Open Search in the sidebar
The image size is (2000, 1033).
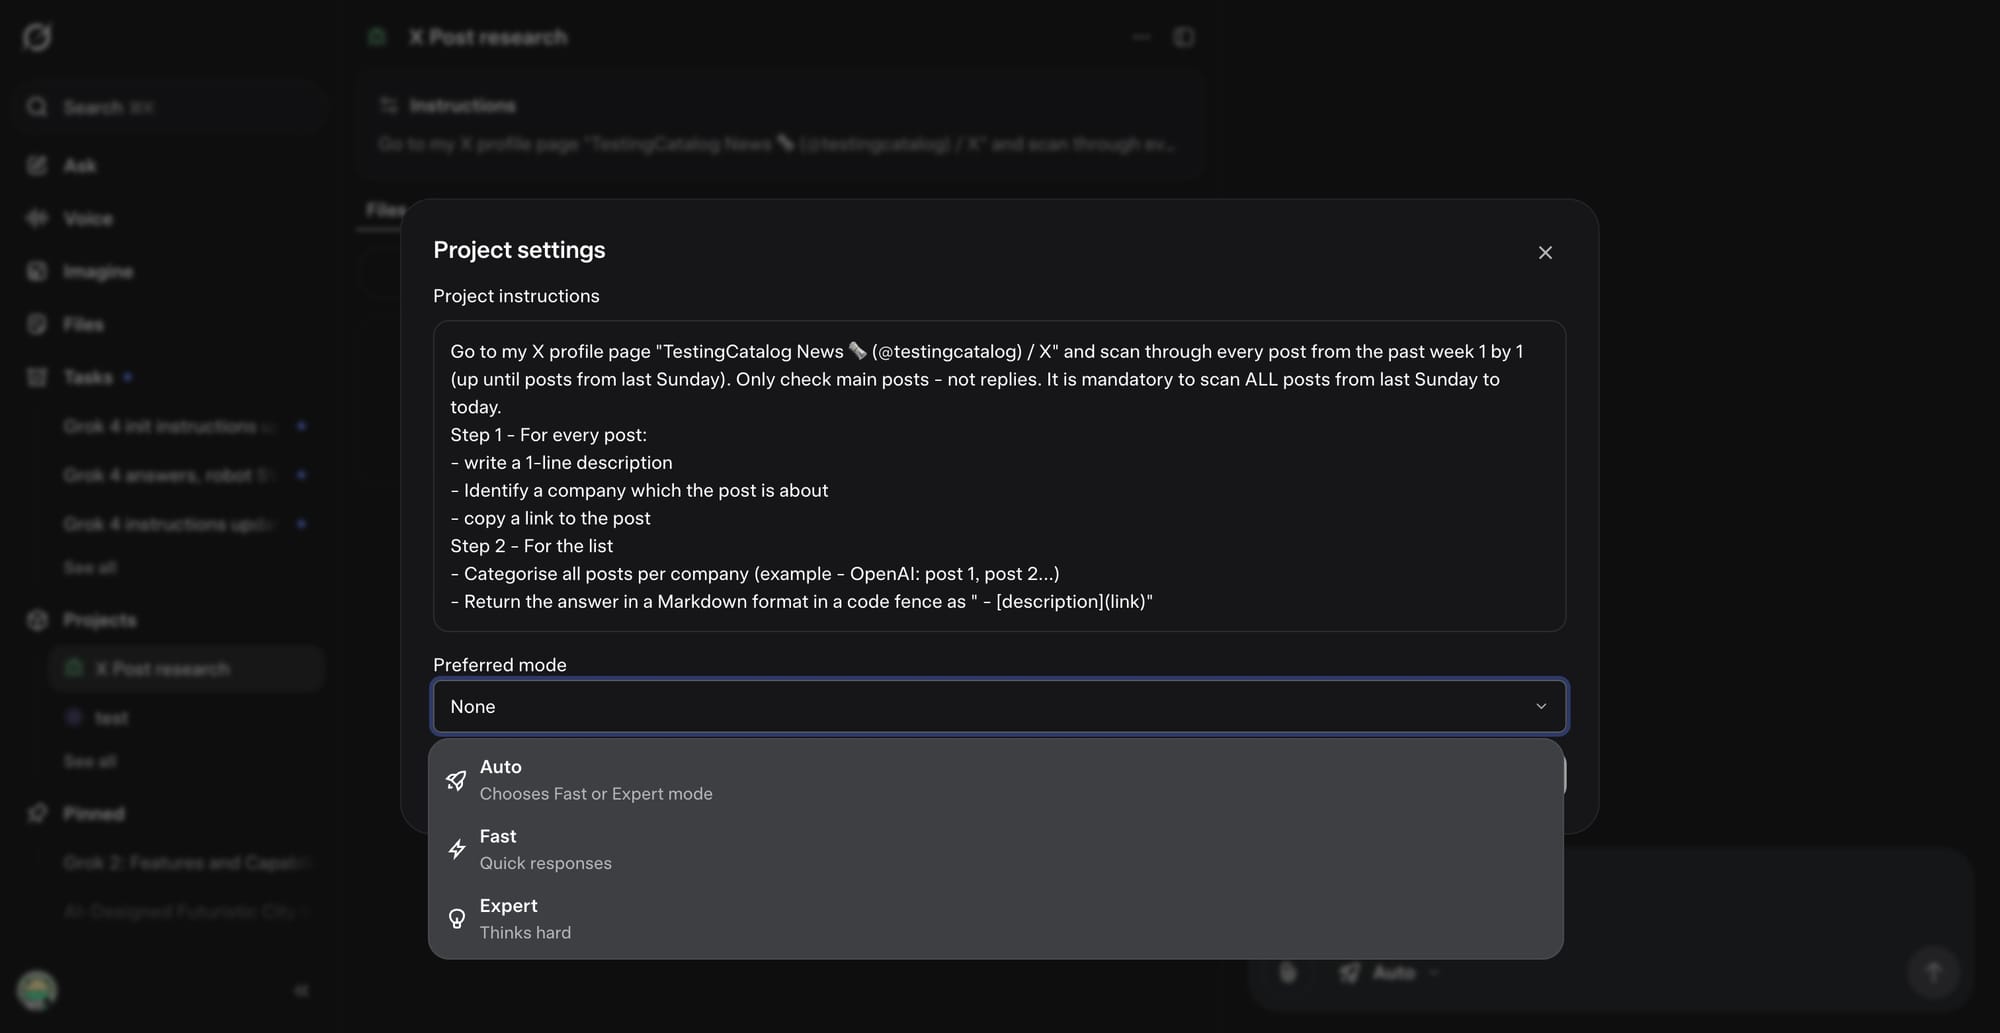click(x=92, y=107)
